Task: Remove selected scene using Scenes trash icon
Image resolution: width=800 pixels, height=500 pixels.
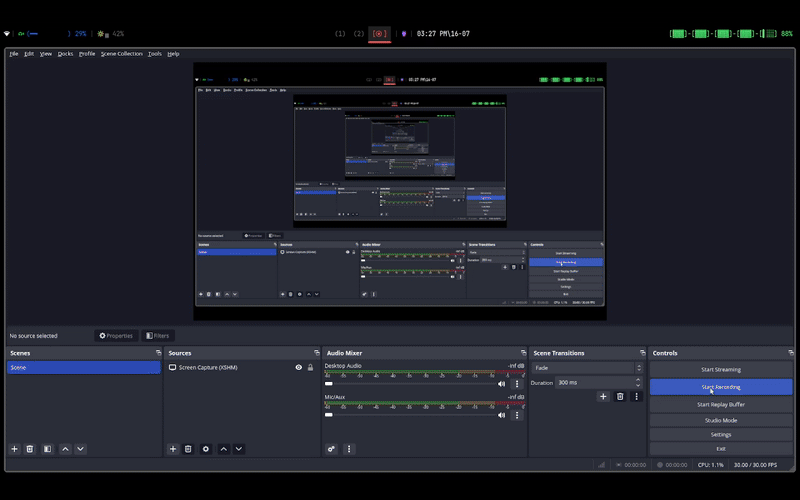Action: (30, 449)
